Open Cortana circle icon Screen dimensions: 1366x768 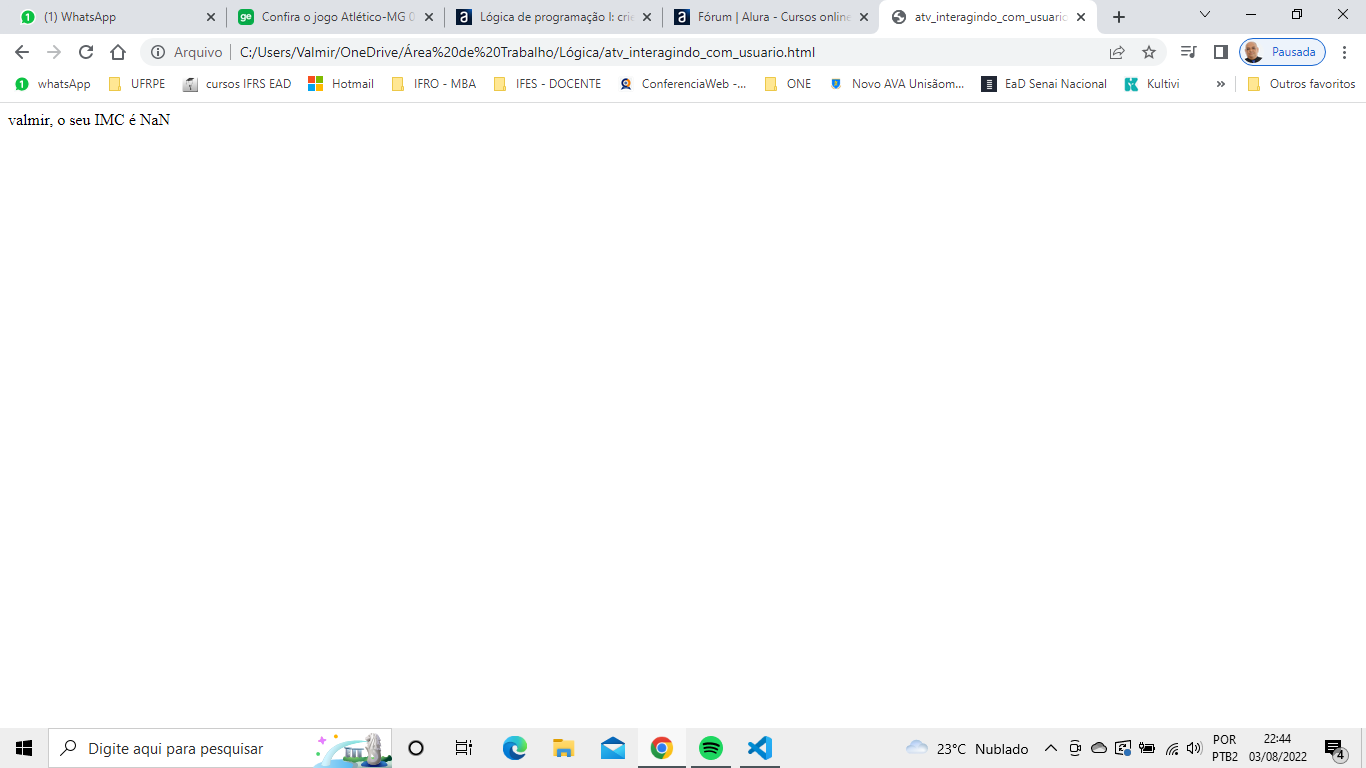coord(416,748)
